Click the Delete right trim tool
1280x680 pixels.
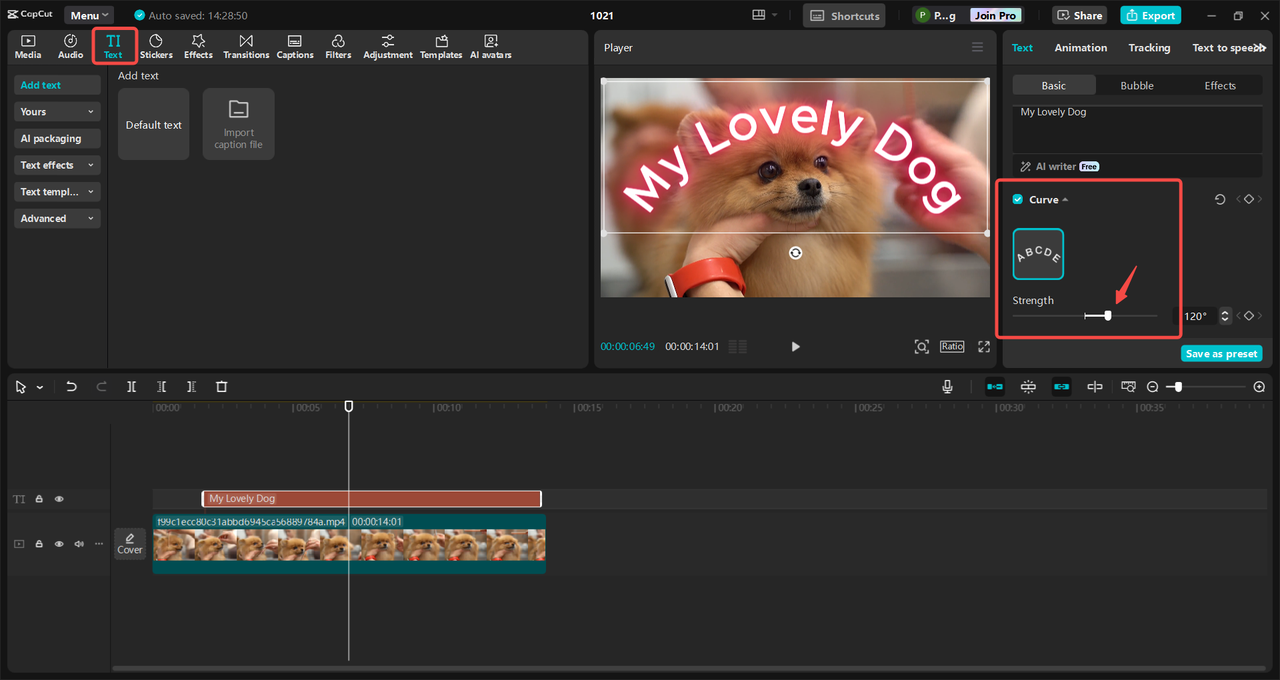coord(191,387)
